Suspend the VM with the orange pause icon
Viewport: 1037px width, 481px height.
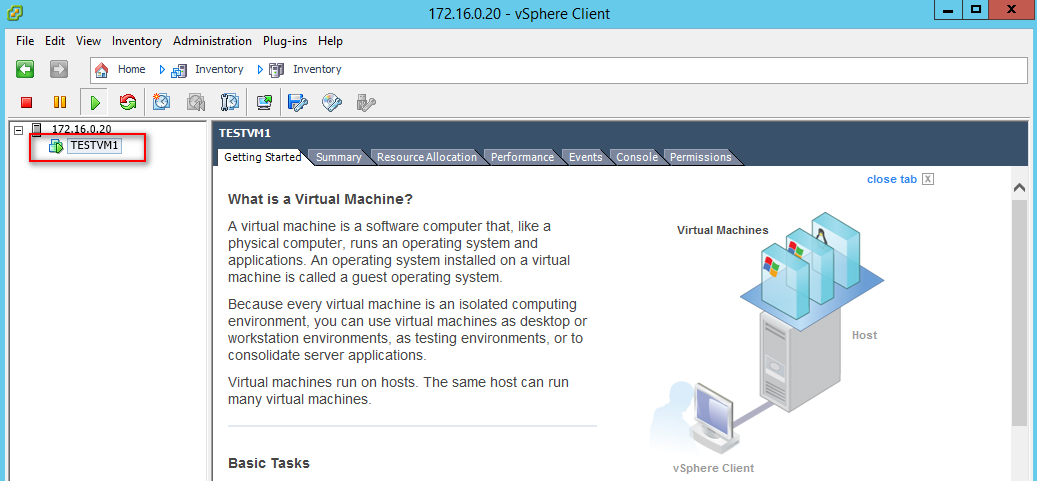pyautogui.click(x=60, y=103)
